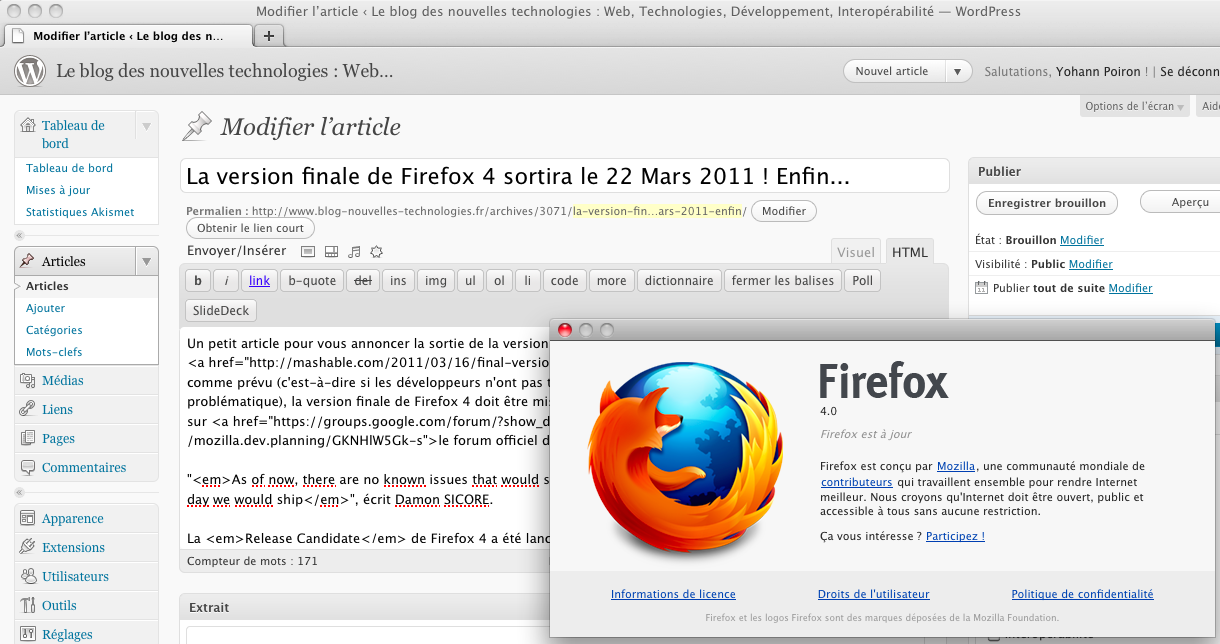Collapse the Articles menu arrow
The image size is (1220, 644).
[x=147, y=261]
